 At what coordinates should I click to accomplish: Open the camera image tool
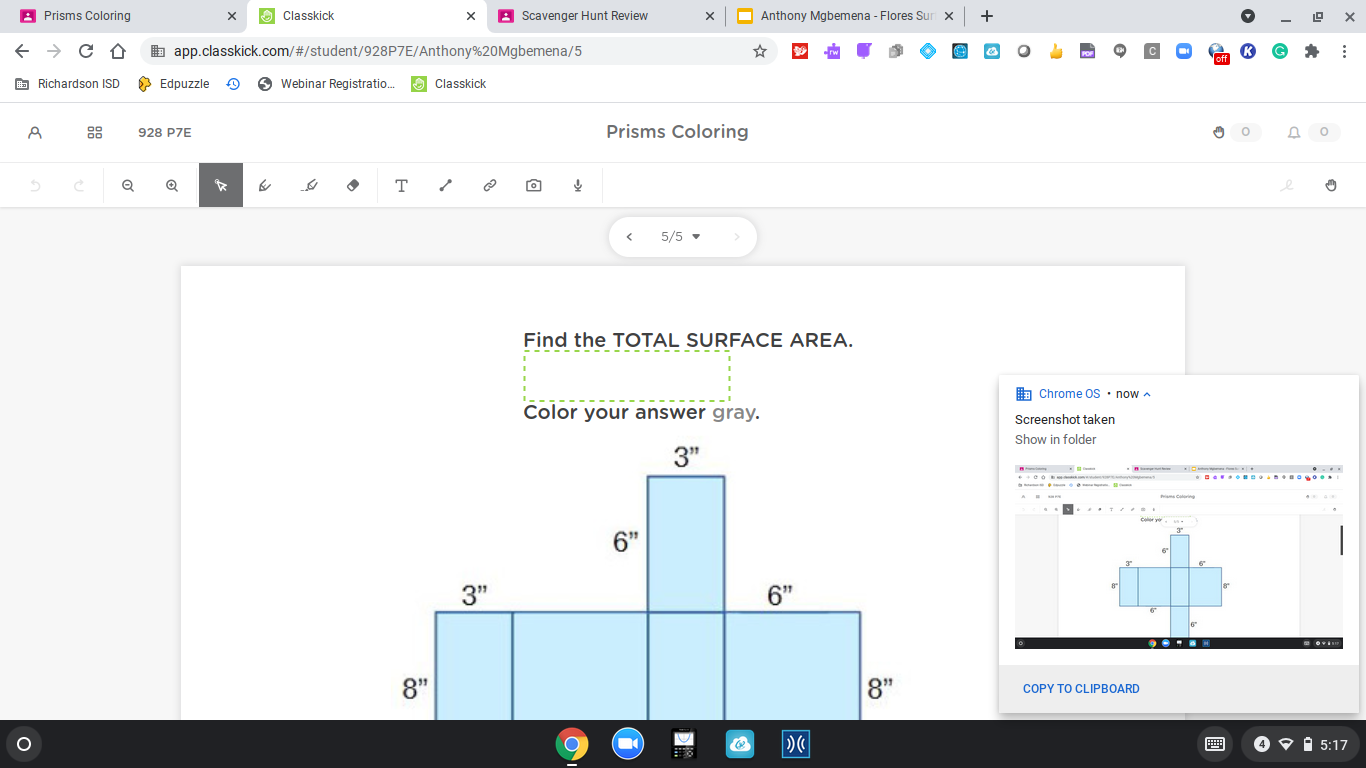coord(534,185)
